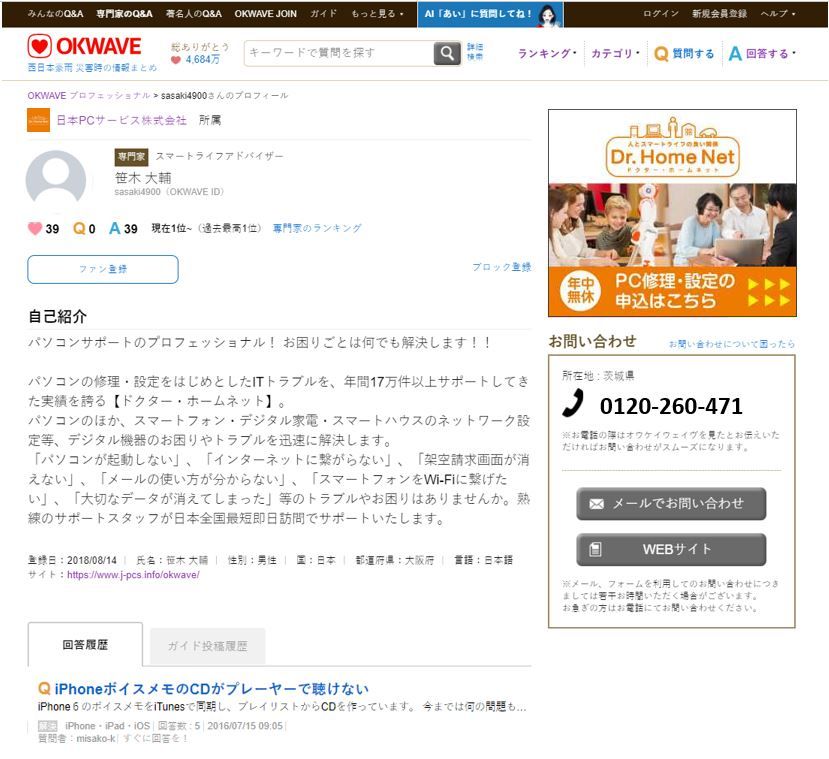
Task: Expand the もっと見る dropdown
Action: tap(377, 14)
